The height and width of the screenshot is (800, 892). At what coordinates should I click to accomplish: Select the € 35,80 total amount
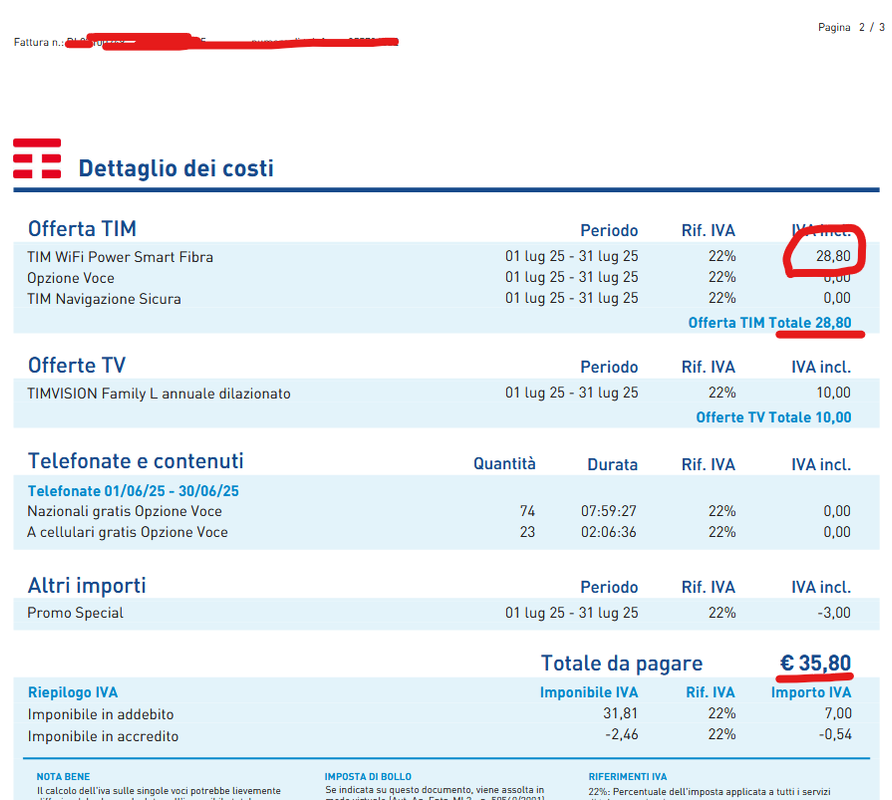click(x=816, y=663)
